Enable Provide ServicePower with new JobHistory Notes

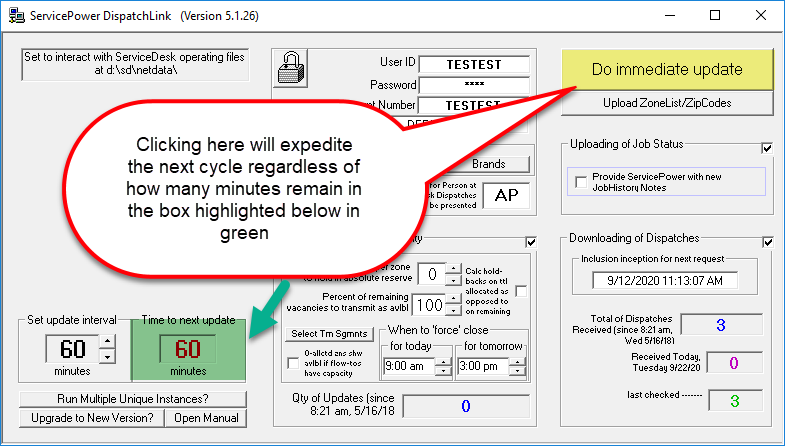click(581, 182)
